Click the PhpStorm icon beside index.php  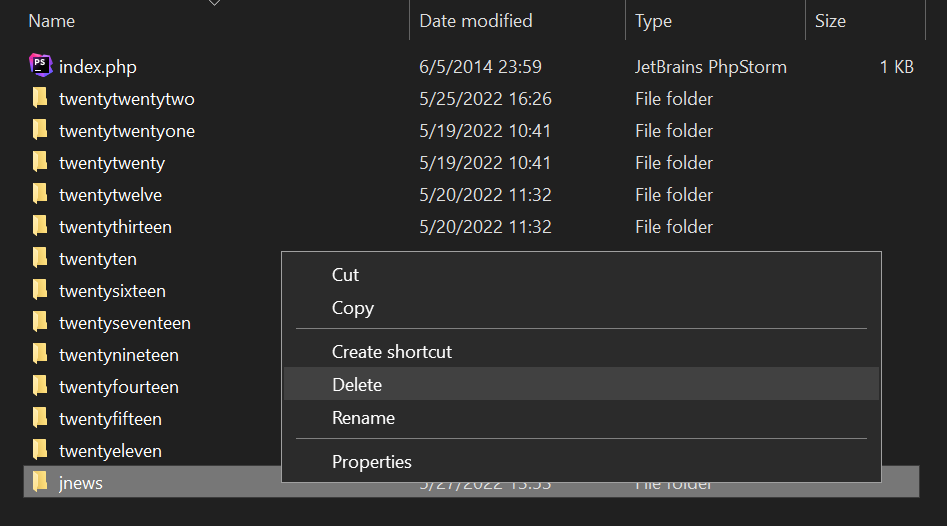point(40,66)
